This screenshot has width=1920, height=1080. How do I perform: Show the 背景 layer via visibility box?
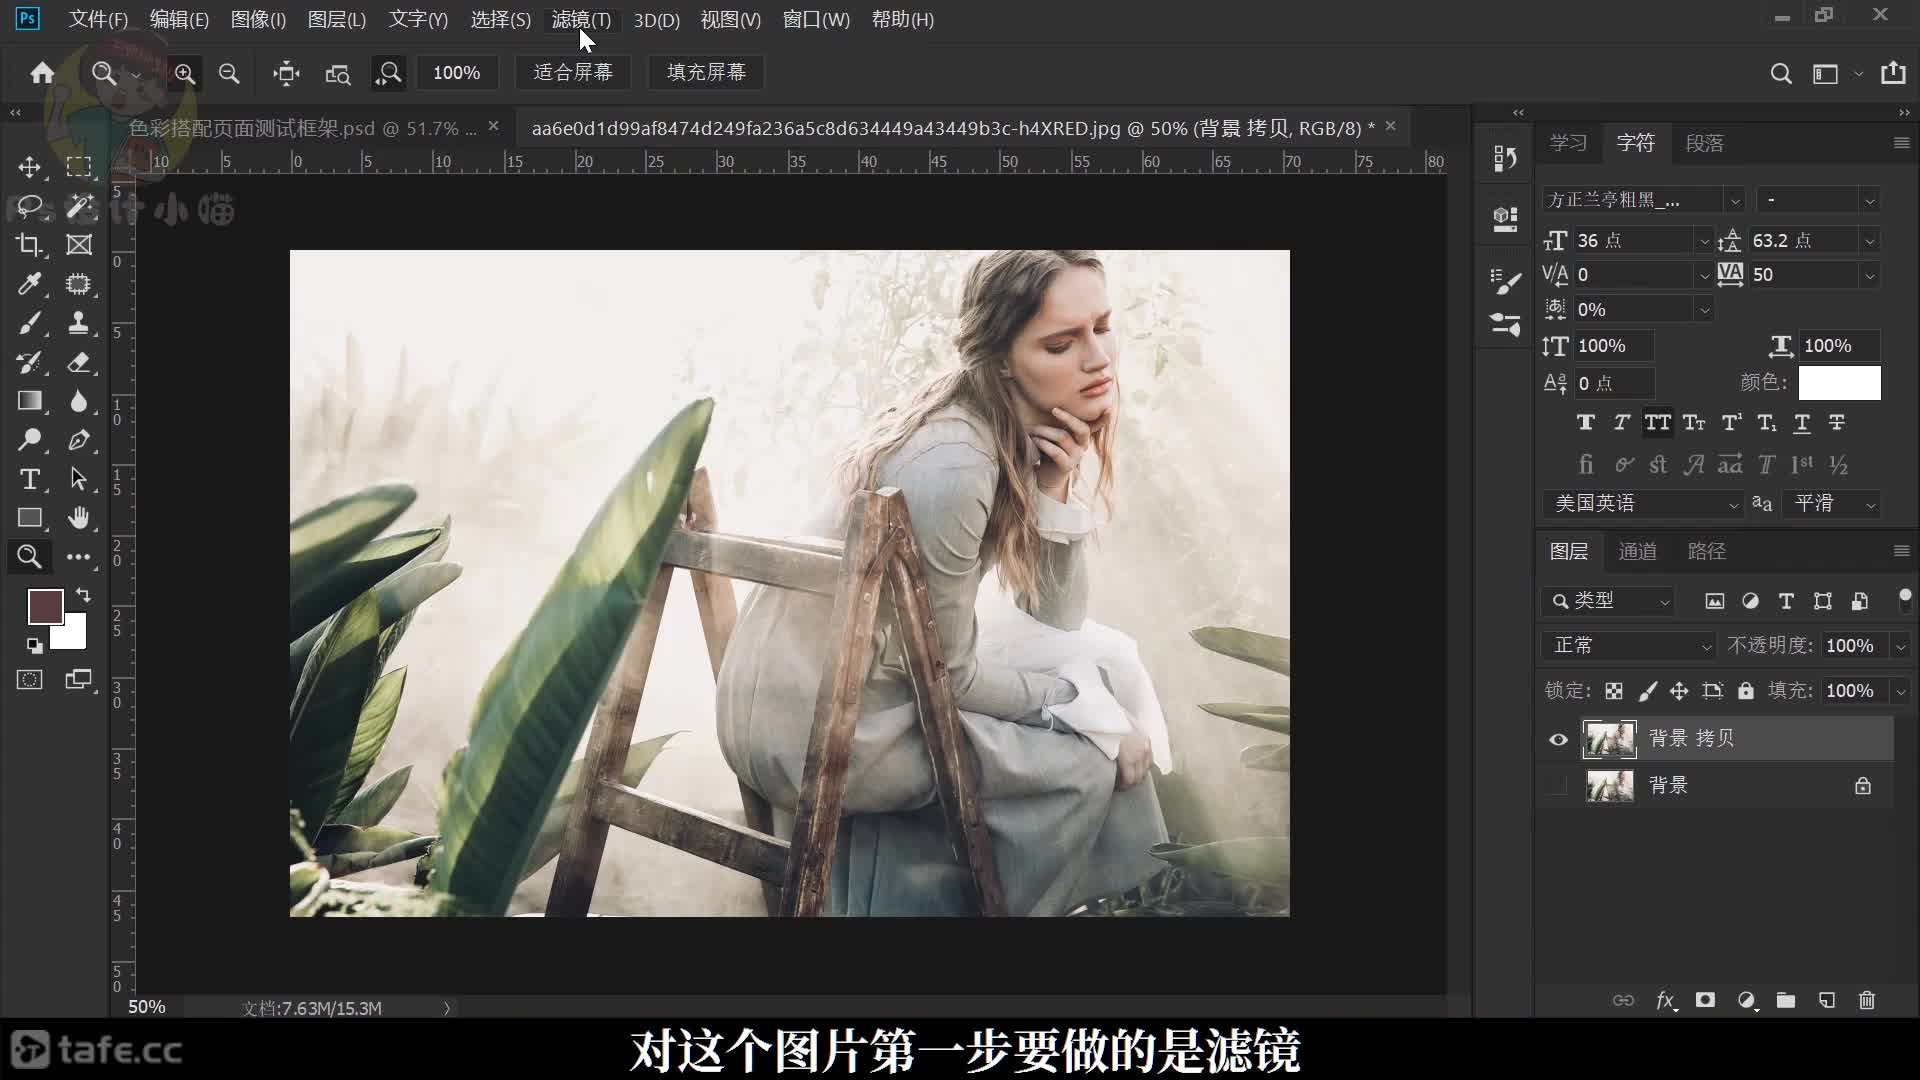tap(1557, 786)
